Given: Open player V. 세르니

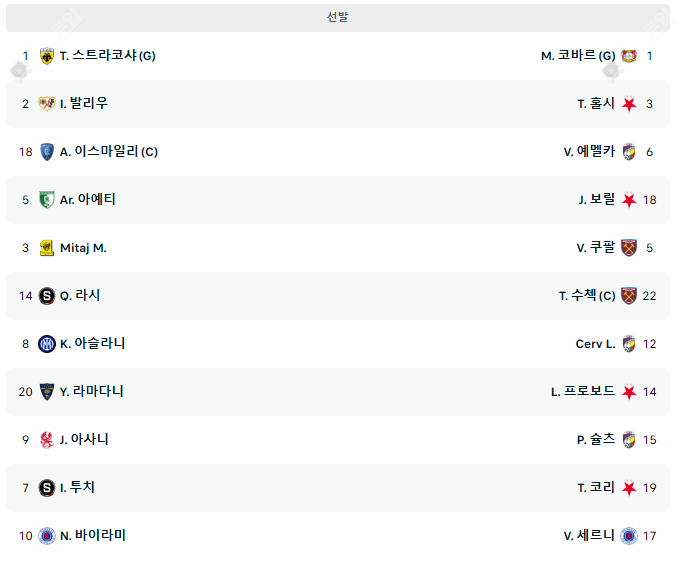Looking at the screenshot, I should [589, 536].
